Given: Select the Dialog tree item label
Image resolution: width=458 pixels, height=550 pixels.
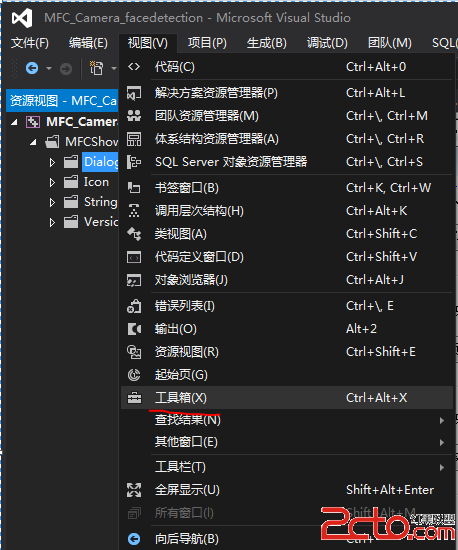Looking at the screenshot, I should pyautogui.click(x=101, y=162).
